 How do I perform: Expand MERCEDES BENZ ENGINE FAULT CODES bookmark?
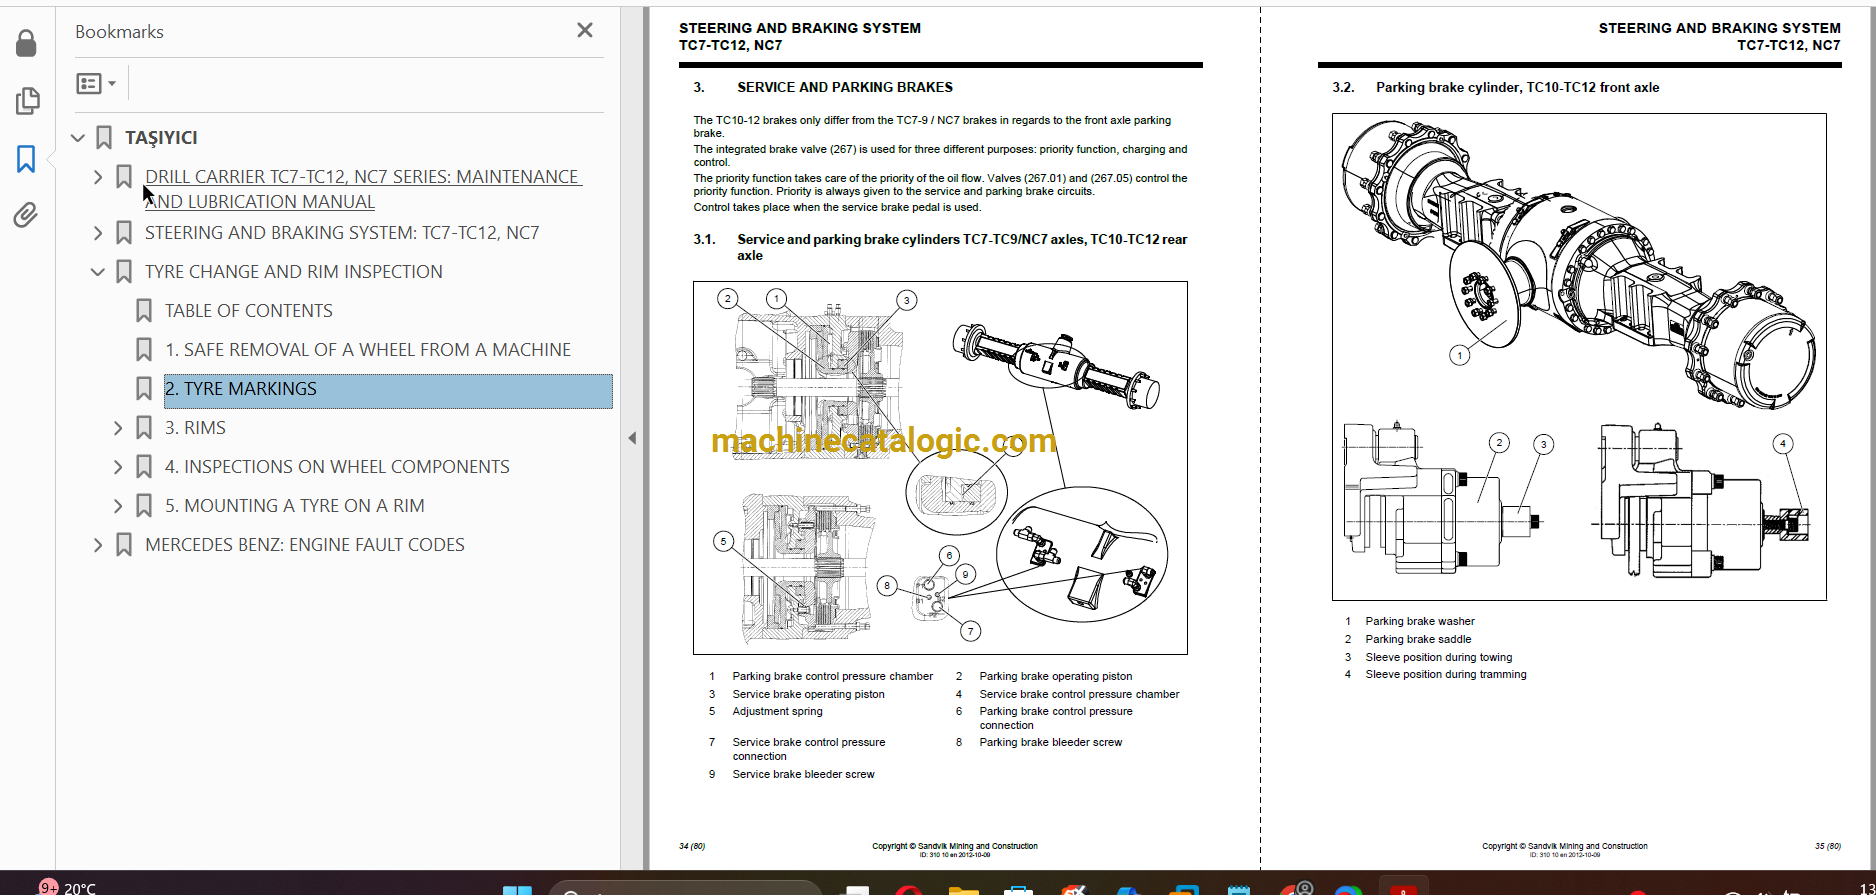(x=98, y=545)
